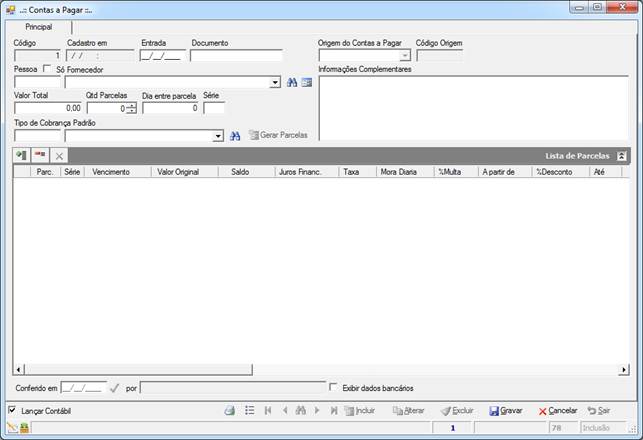The height and width of the screenshot is (440, 643).
Task: Click the scroll left arrow of parcel list
Action: coord(18,369)
